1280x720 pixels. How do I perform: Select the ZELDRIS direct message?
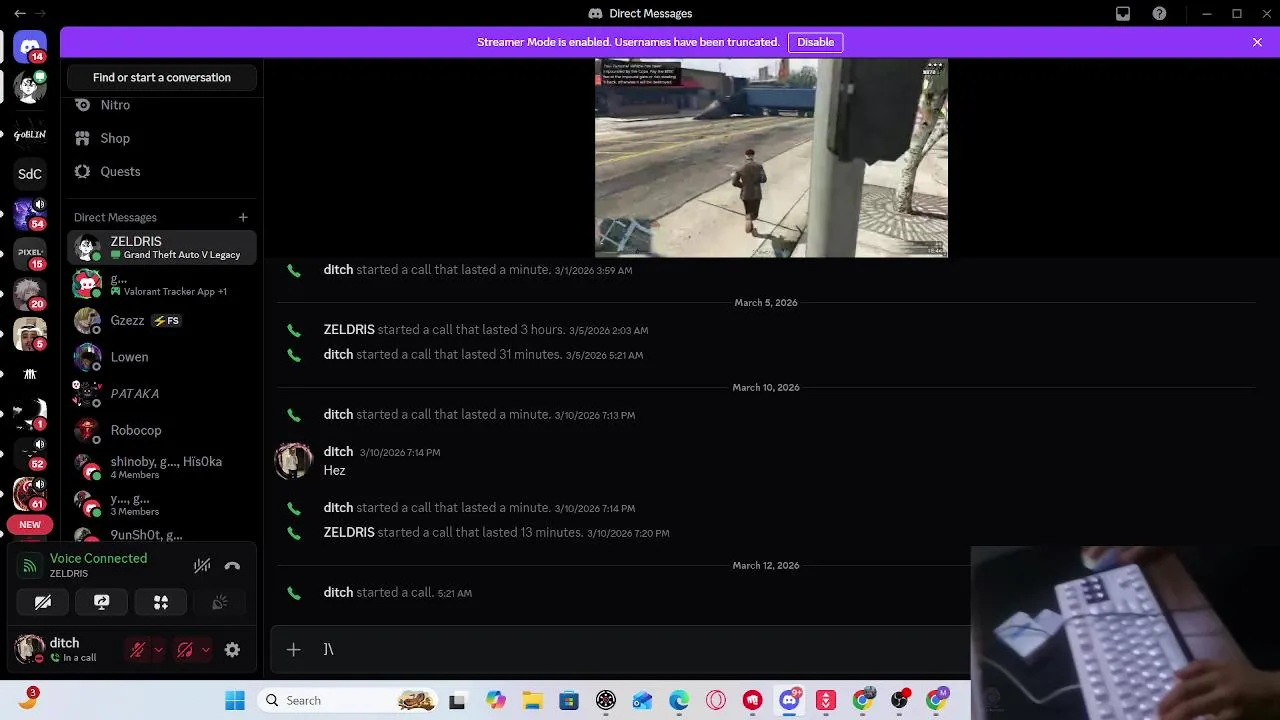point(162,247)
